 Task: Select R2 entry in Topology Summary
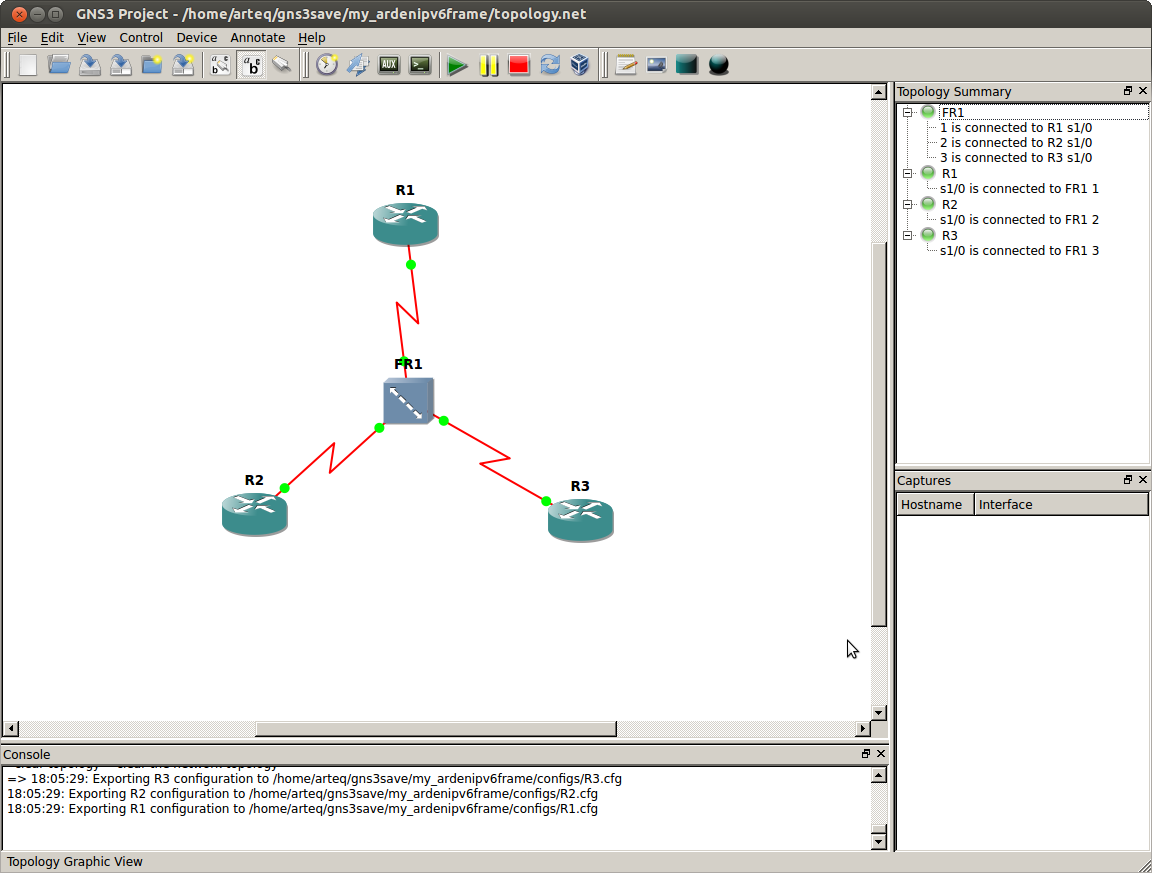tap(949, 204)
